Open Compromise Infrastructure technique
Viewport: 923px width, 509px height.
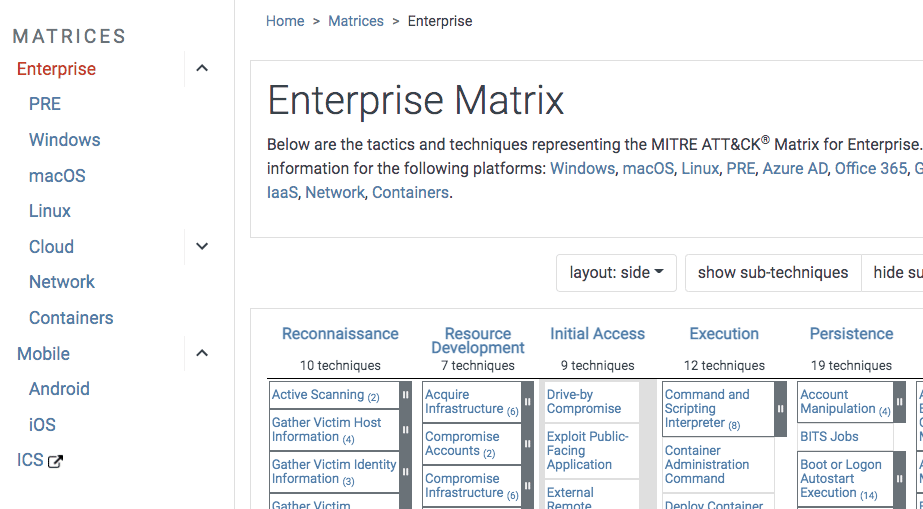tap(472, 486)
